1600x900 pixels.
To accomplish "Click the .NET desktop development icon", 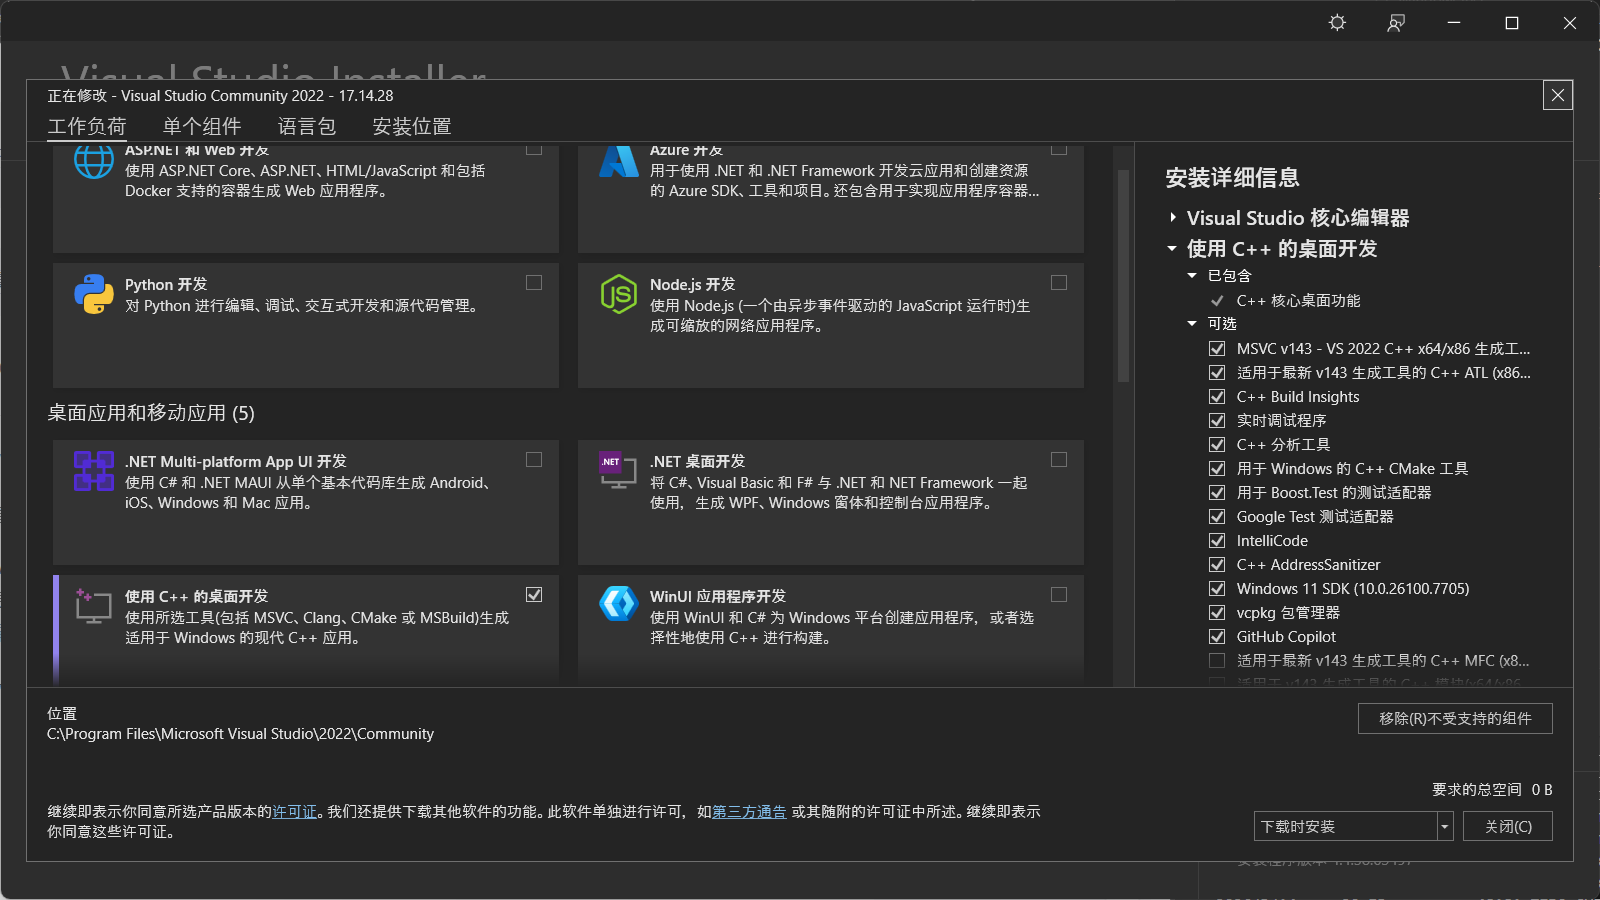I will (x=619, y=471).
